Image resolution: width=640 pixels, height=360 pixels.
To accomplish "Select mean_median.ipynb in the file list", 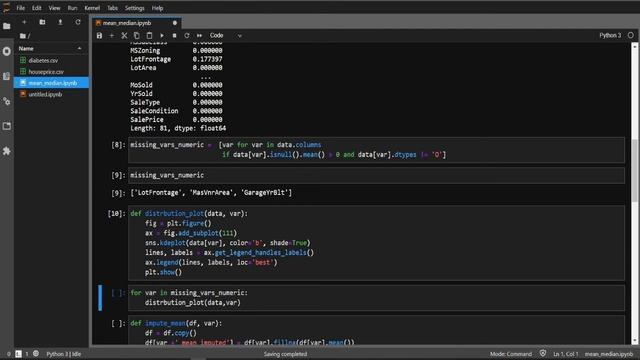I will tap(51, 83).
